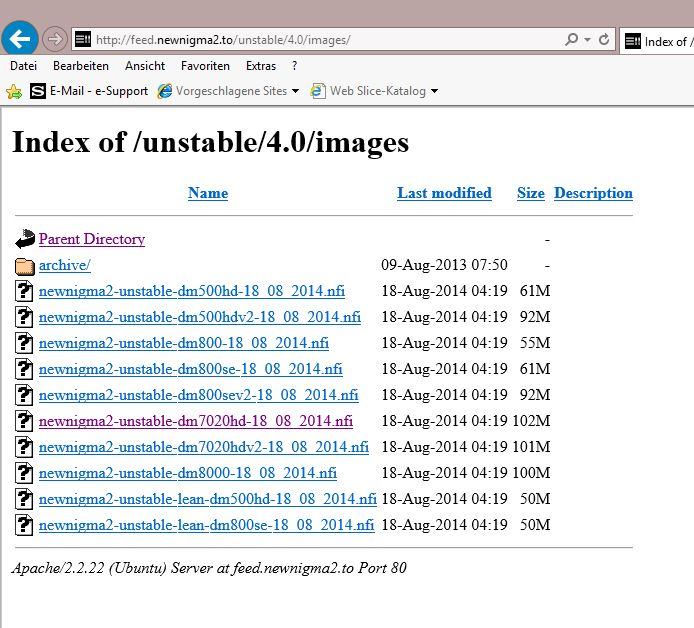The image size is (694, 628).
Task: Click the file icon beside the unstable-dm800se image
Action: 24,369
